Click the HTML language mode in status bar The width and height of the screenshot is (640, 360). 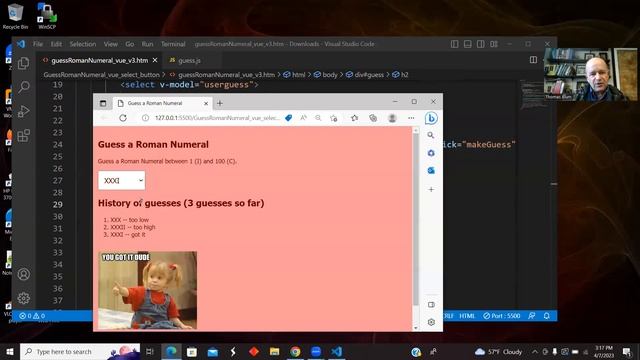pyautogui.click(x=467, y=316)
